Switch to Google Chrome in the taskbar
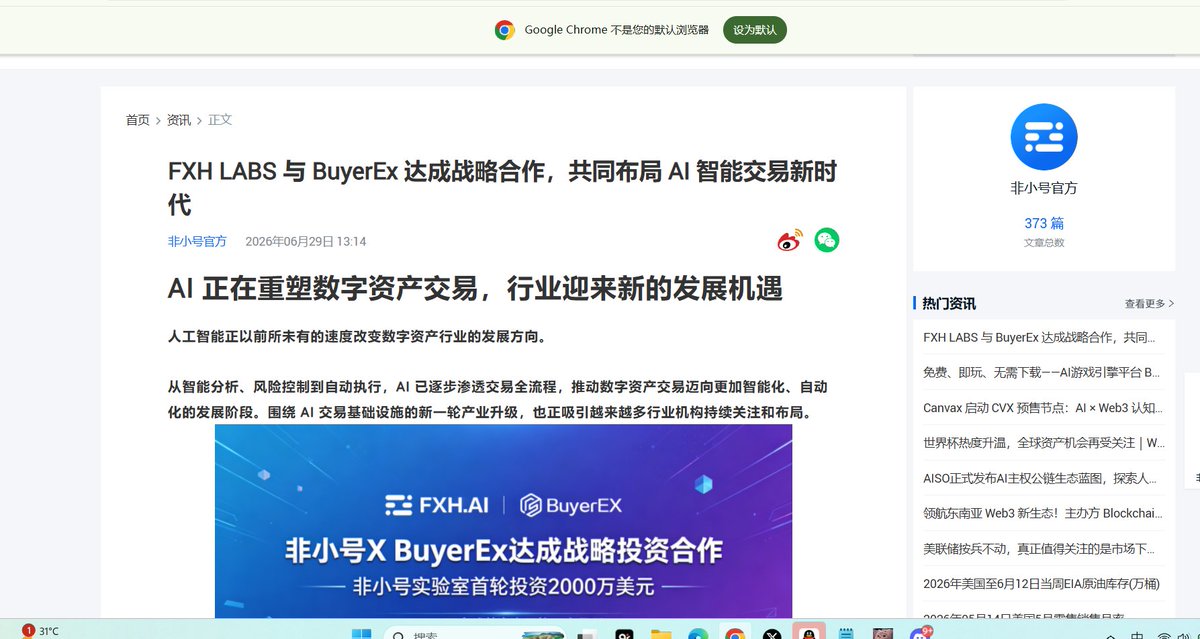 coord(735,635)
